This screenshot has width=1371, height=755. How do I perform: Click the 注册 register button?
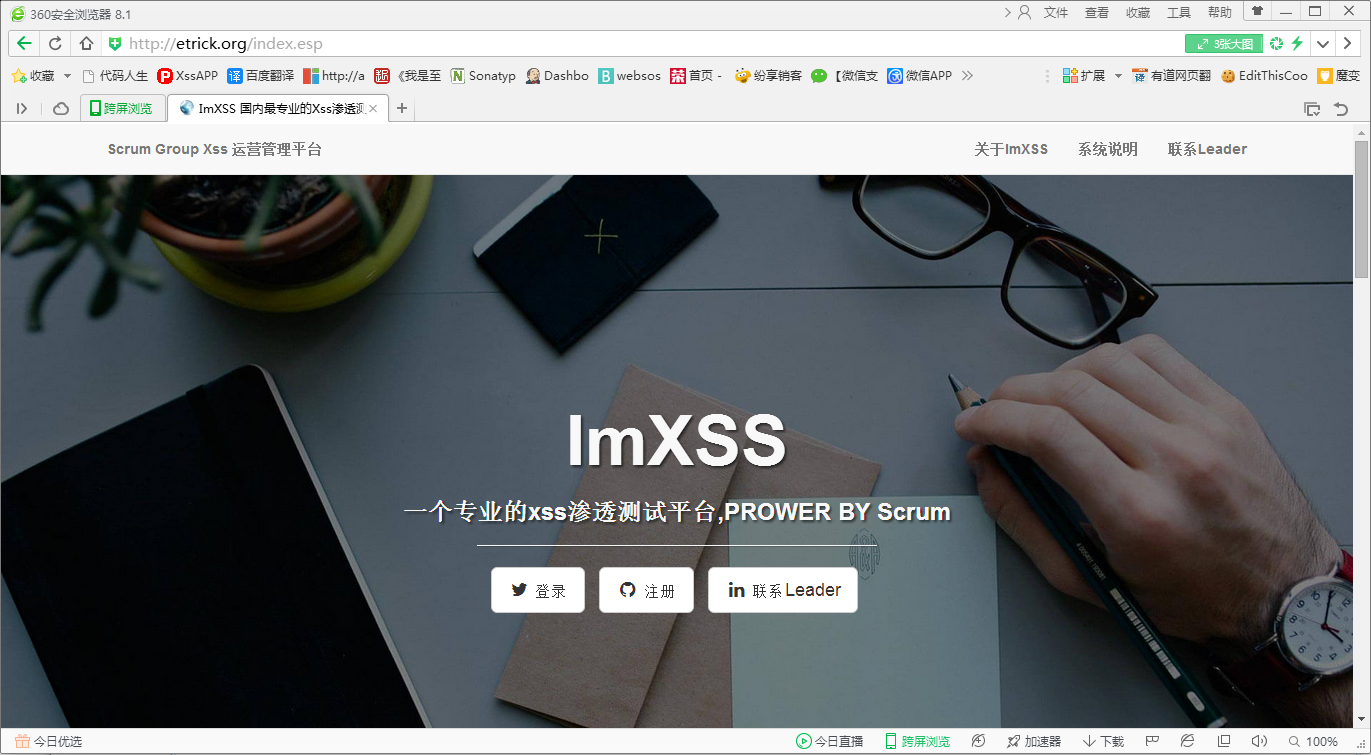coord(646,590)
